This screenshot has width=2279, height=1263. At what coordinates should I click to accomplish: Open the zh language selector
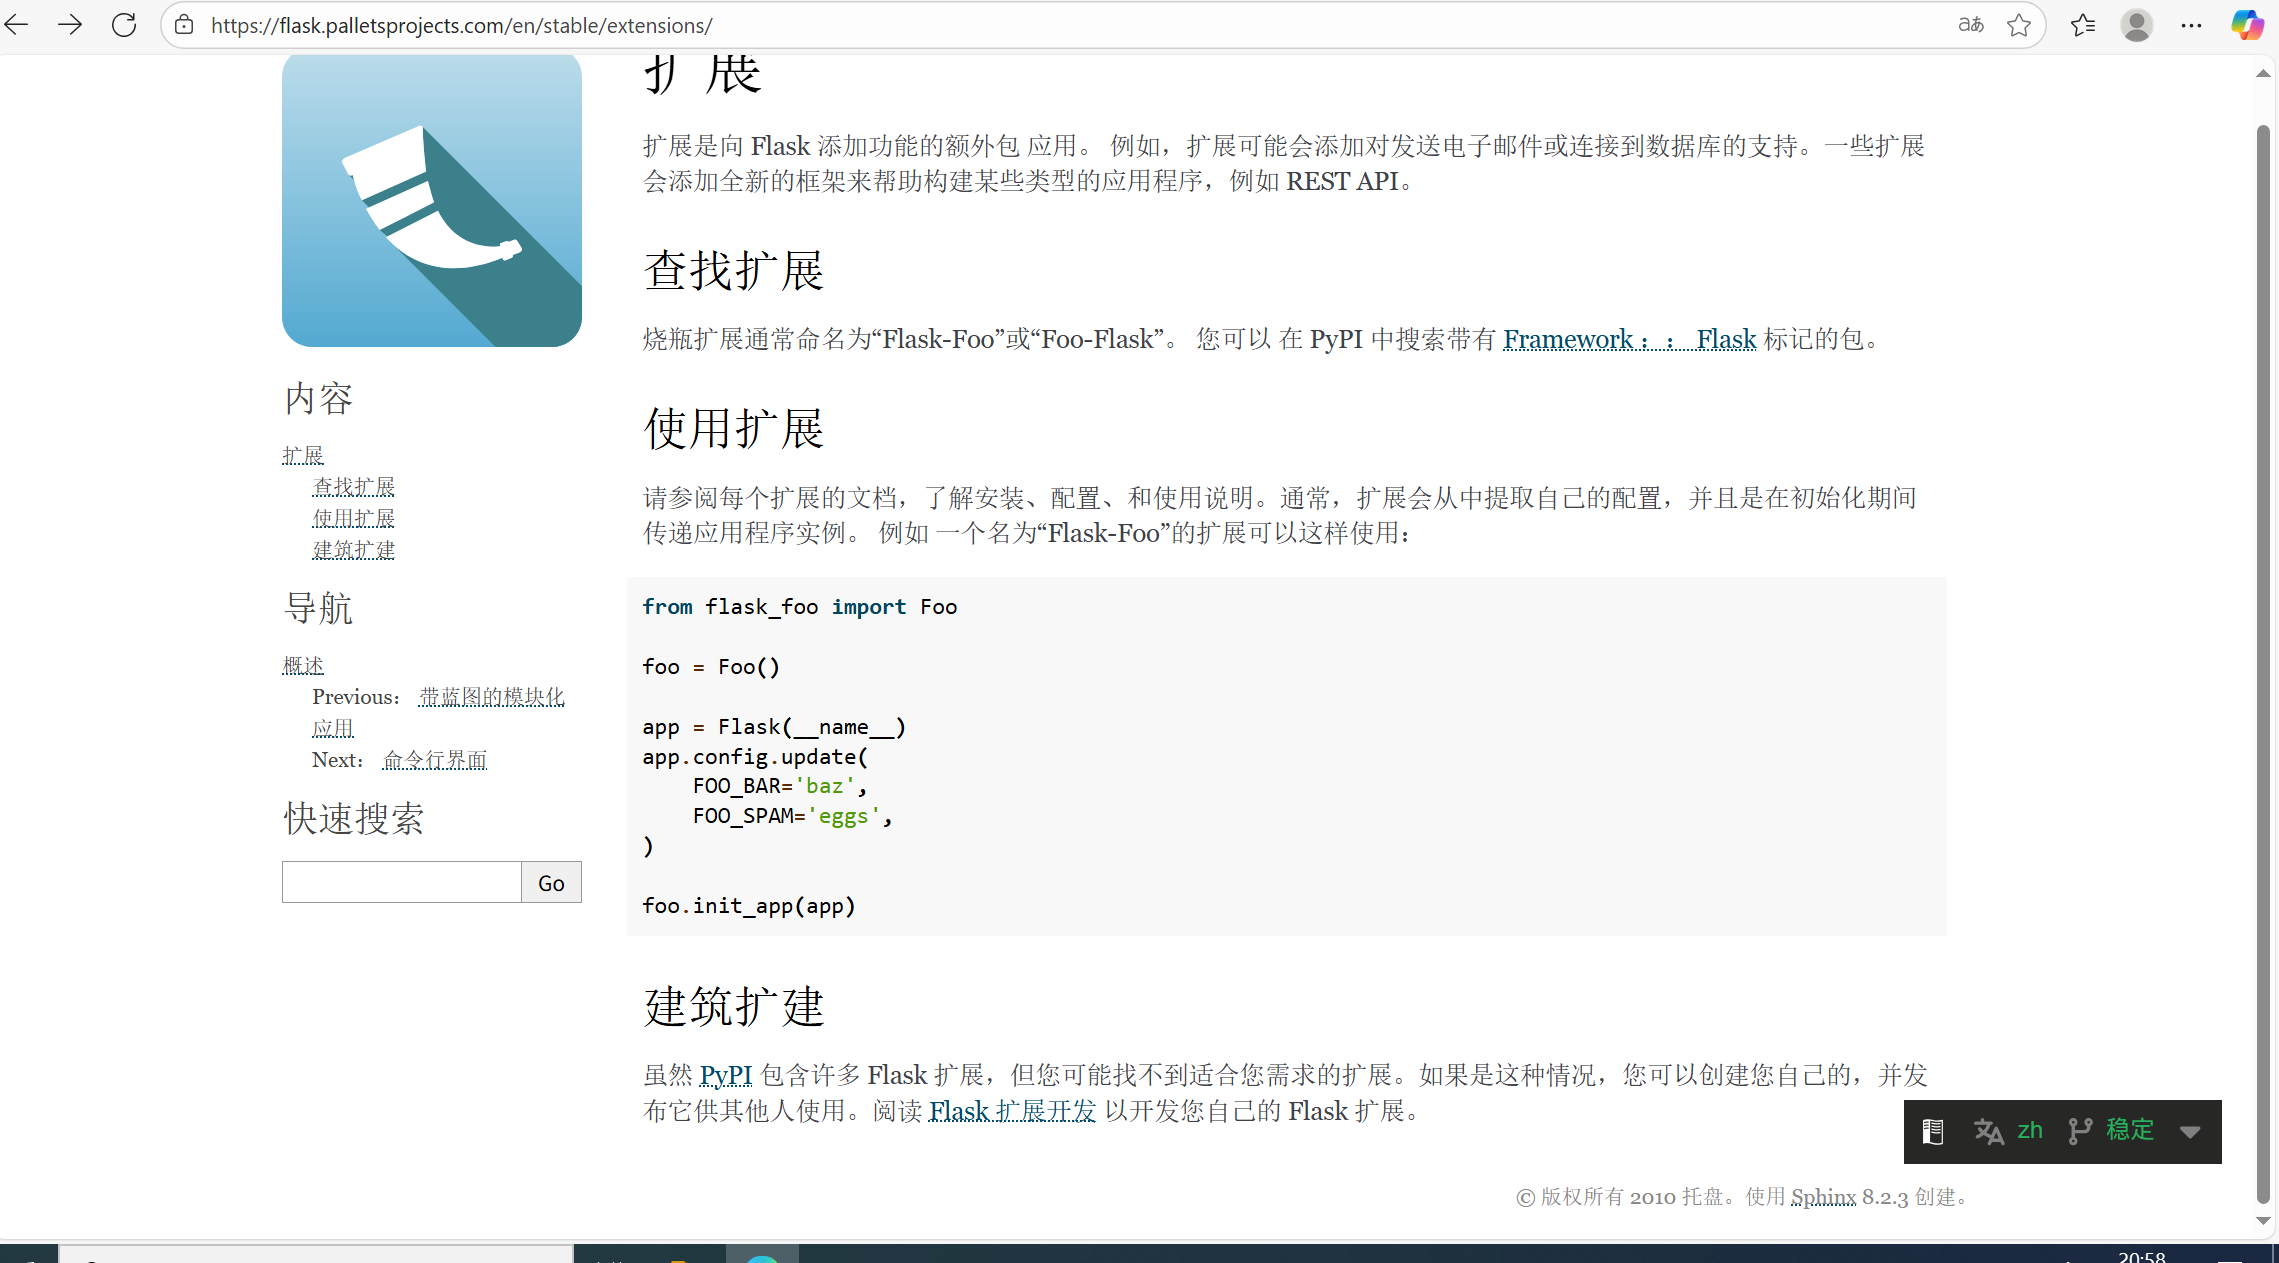point(2009,1131)
